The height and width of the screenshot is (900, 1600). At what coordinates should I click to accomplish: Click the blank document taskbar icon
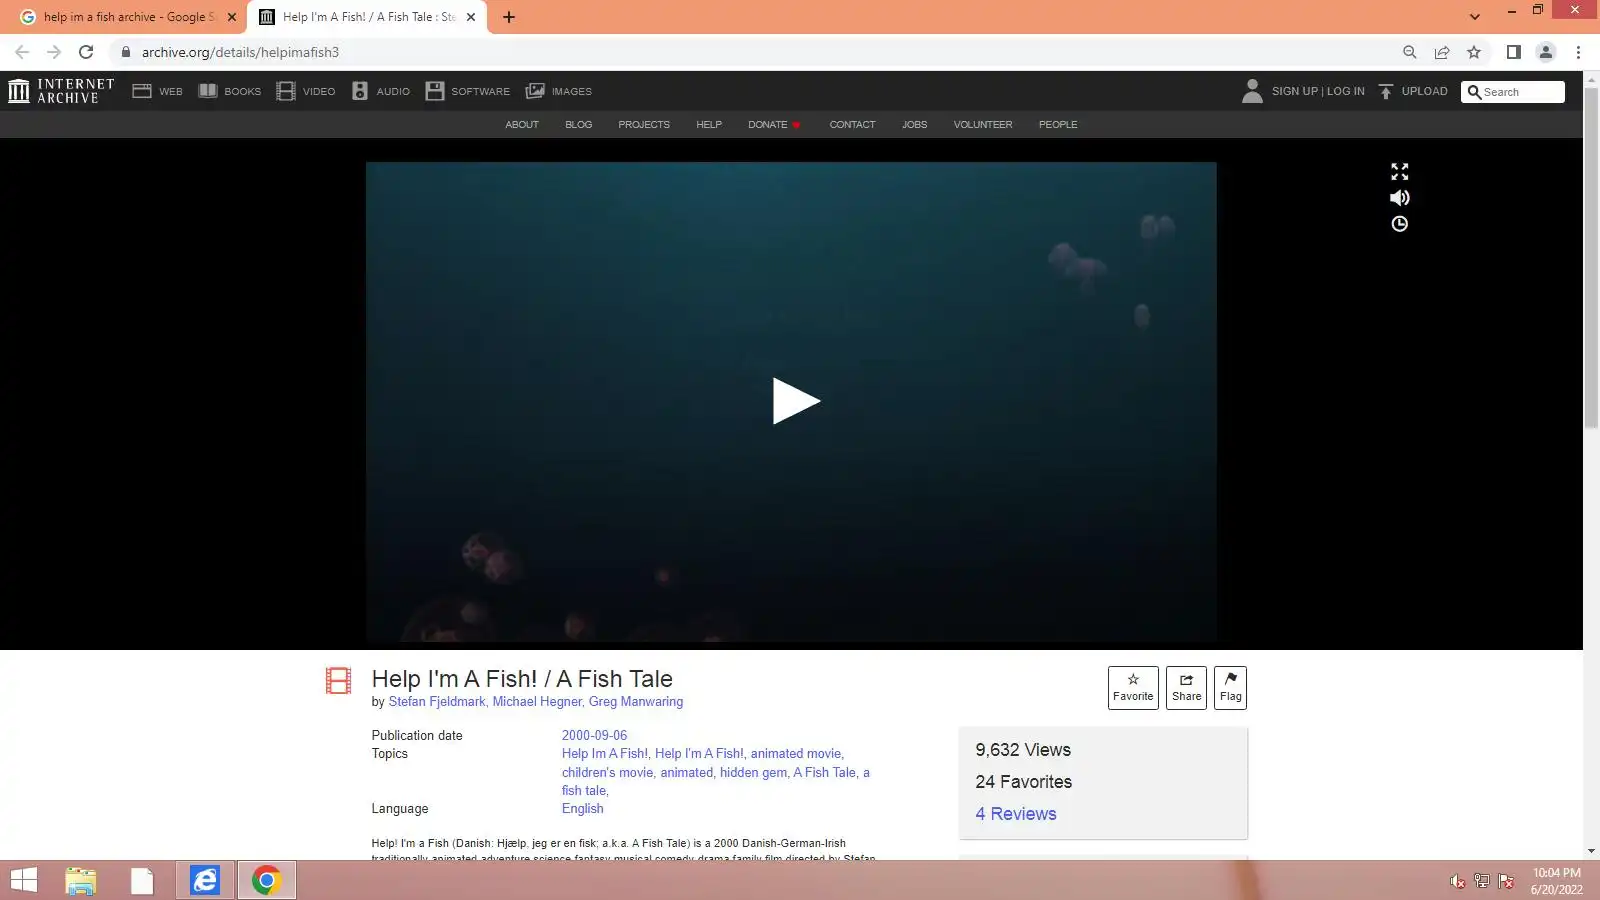[142, 880]
